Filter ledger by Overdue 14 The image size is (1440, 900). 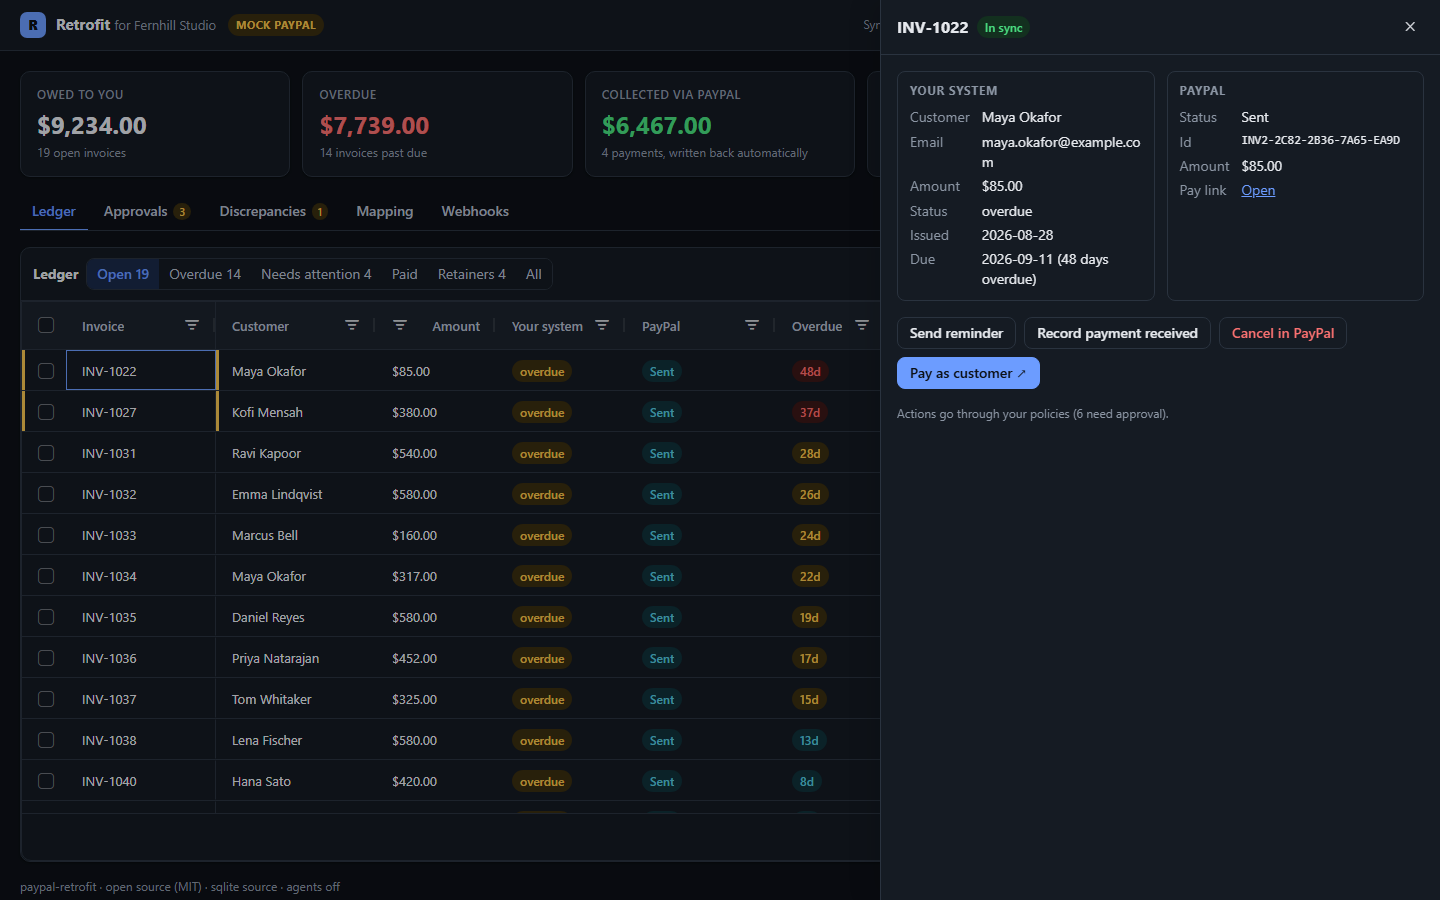[205, 274]
